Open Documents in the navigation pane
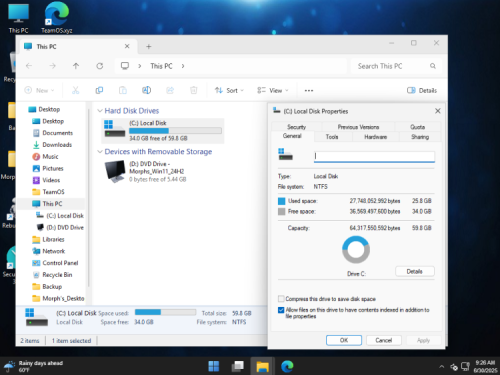The image size is (500, 375). [57, 133]
